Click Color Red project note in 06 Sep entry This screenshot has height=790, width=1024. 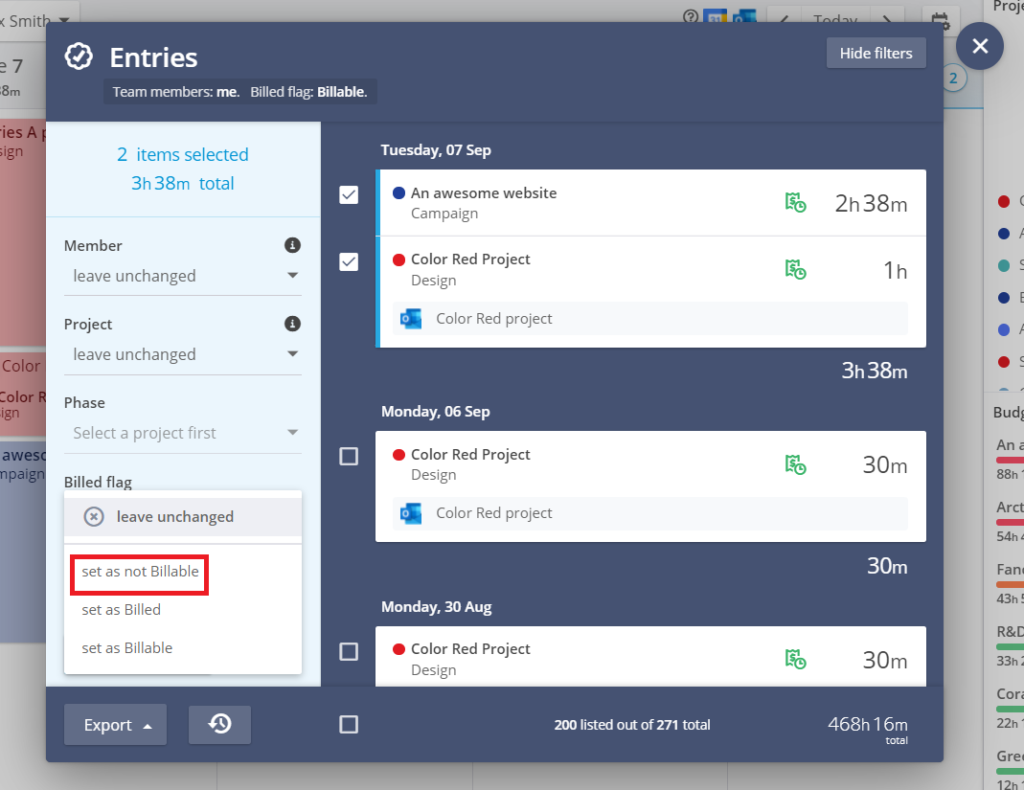click(x=494, y=513)
